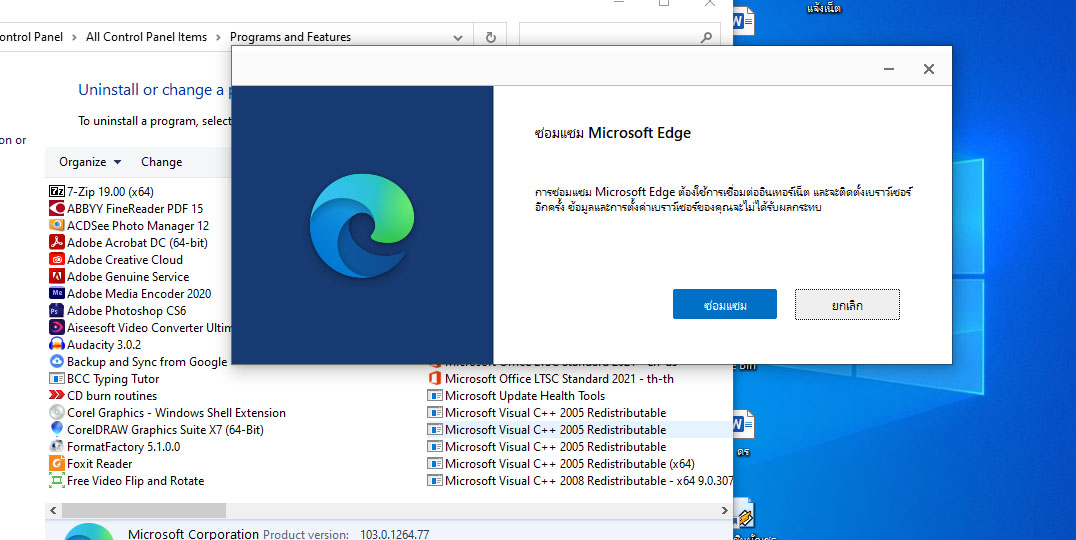
Task: Click the Free Video Flip and Rotate icon
Action: tap(57, 481)
